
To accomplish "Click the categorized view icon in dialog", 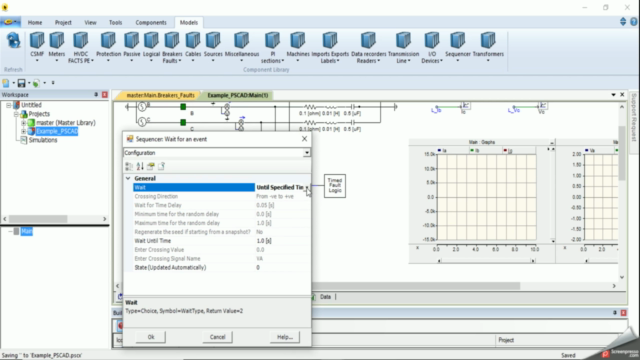I will pyautogui.click(x=129, y=166).
